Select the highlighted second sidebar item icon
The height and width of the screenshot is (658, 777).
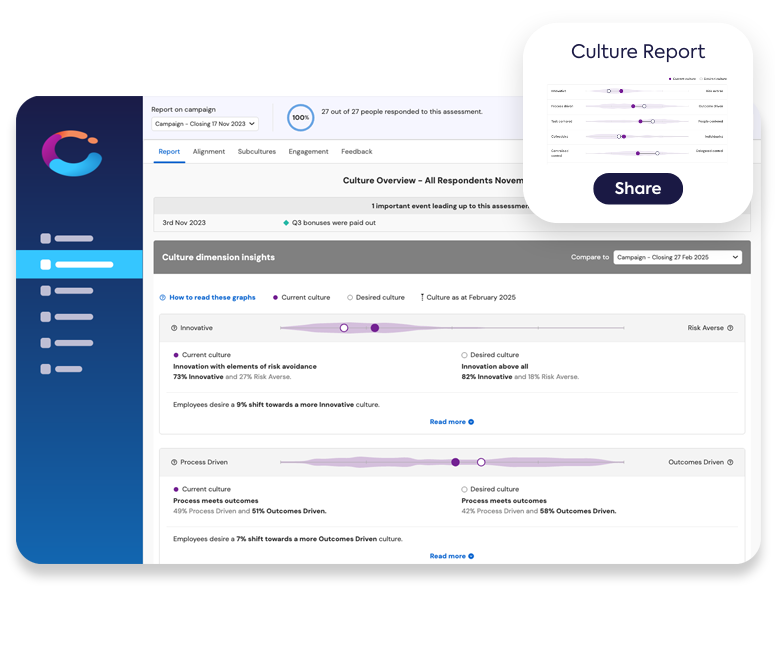click(x=46, y=265)
